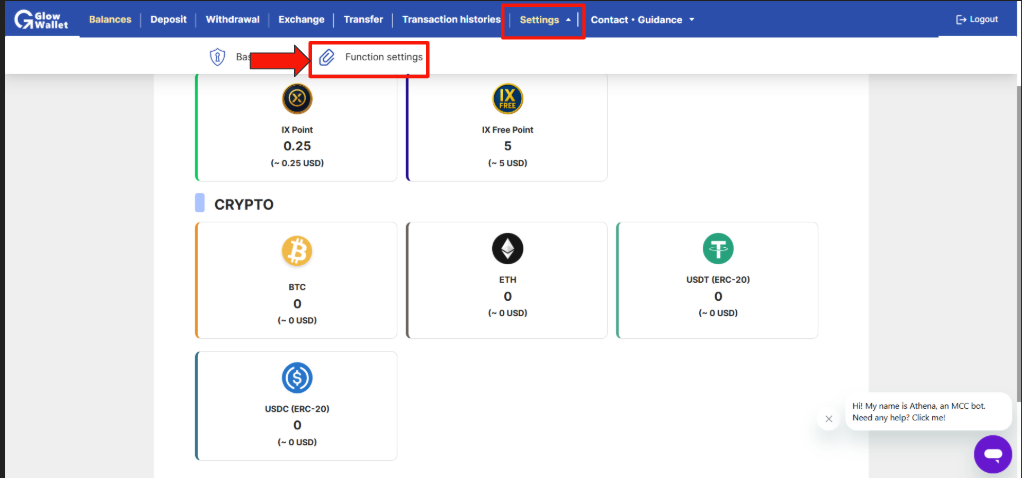Click the Tether USDT icon
The image size is (1022, 478).
click(x=718, y=248)
